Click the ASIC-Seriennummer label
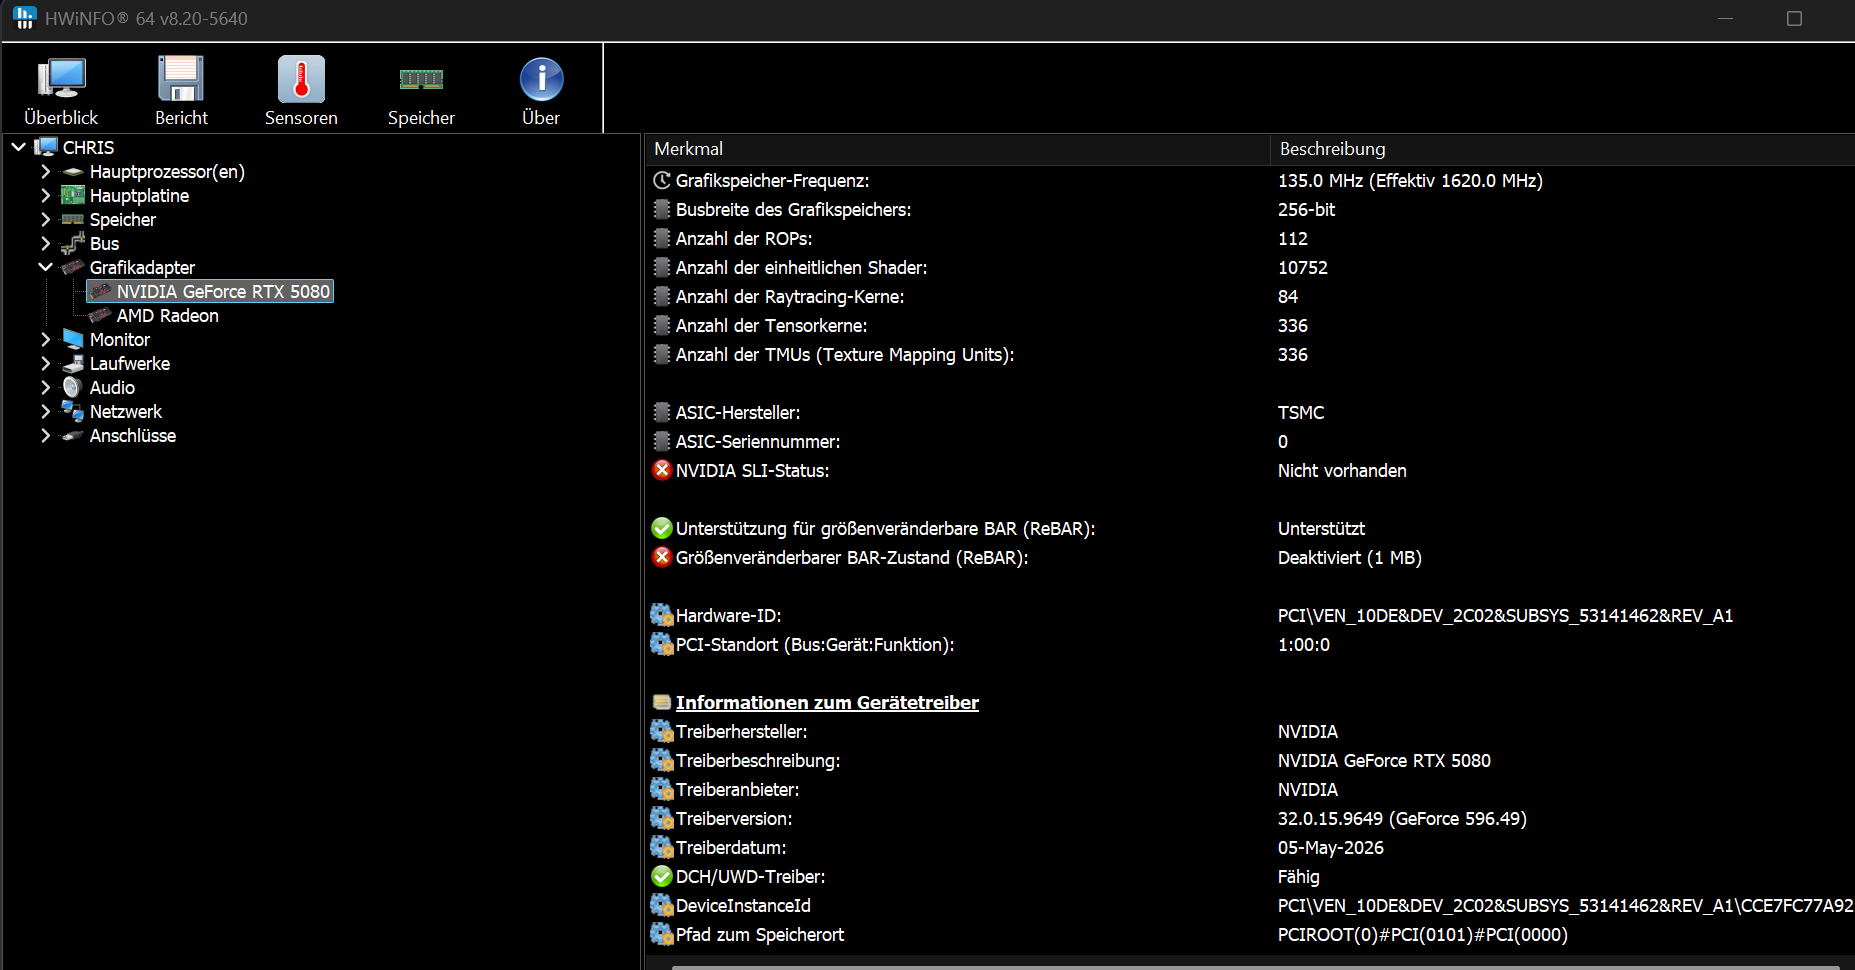This screenshot has width=1855, height=970. pyautogui.click(x=758, y=441)
